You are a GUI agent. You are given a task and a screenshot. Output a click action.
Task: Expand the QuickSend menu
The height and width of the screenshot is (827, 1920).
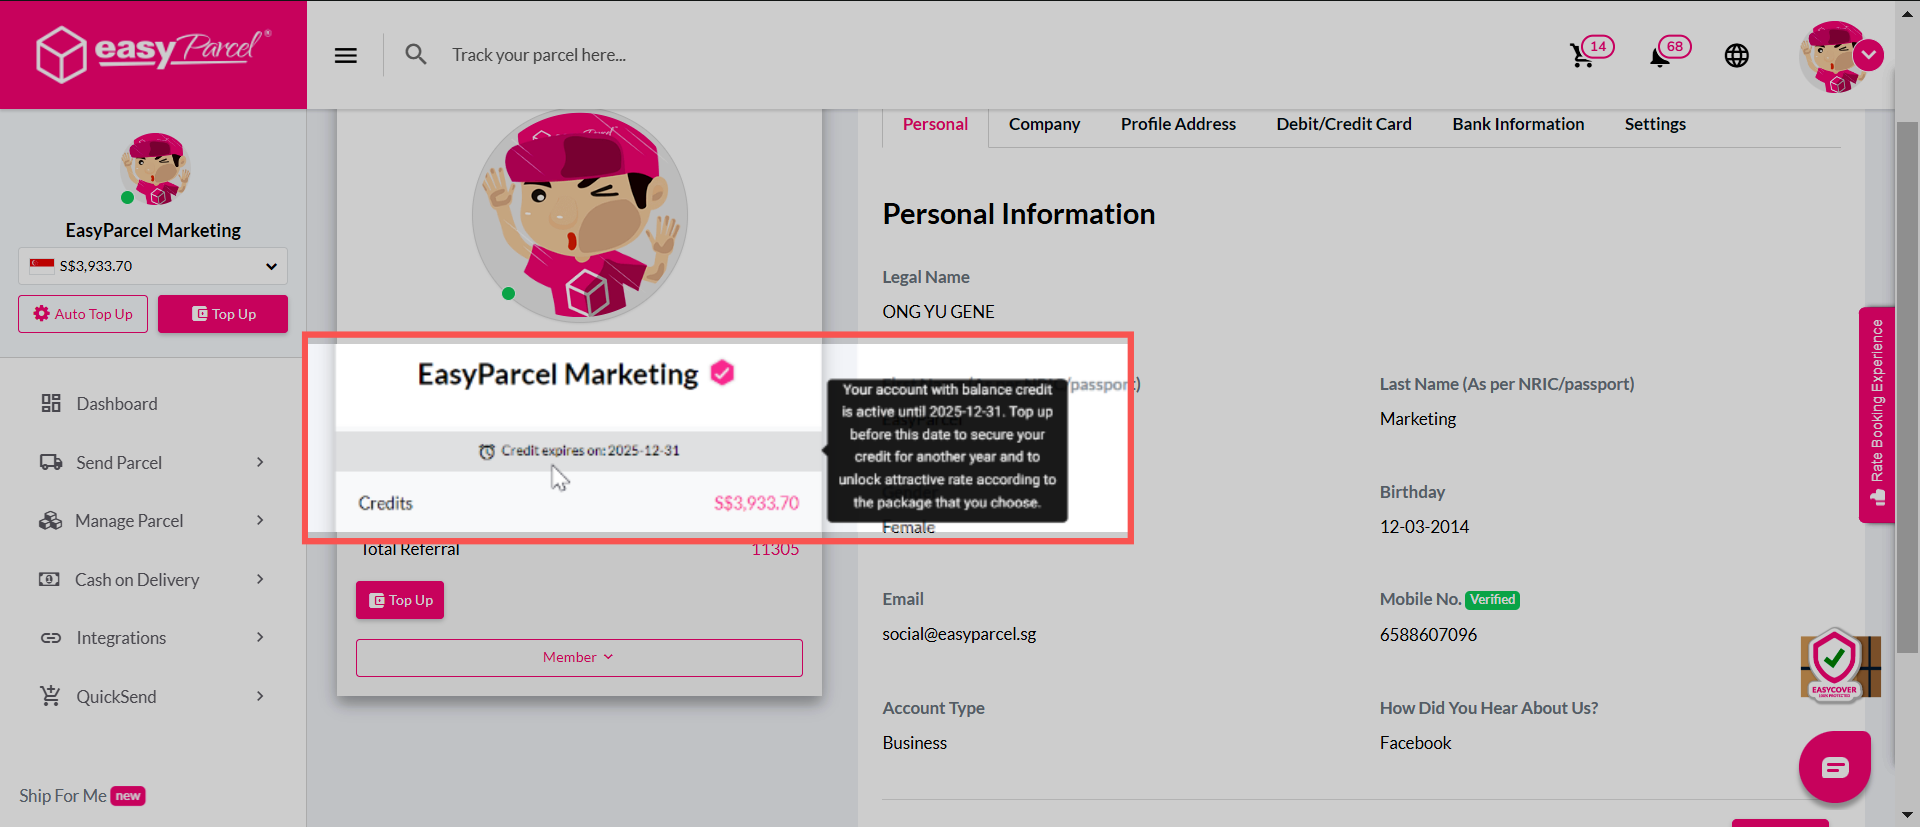152,697
